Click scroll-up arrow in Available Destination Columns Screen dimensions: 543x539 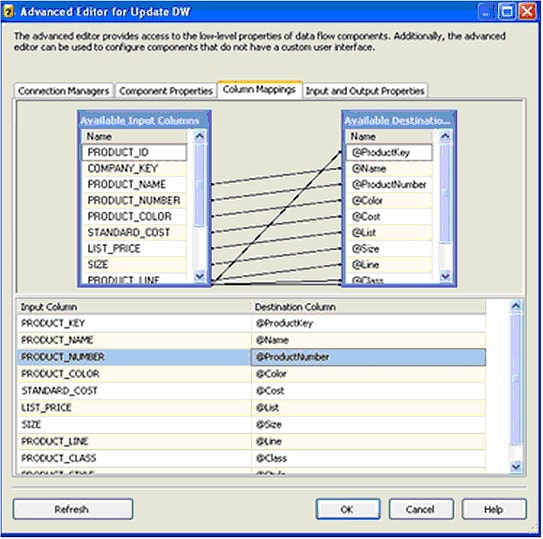click(x=445, y=136)
